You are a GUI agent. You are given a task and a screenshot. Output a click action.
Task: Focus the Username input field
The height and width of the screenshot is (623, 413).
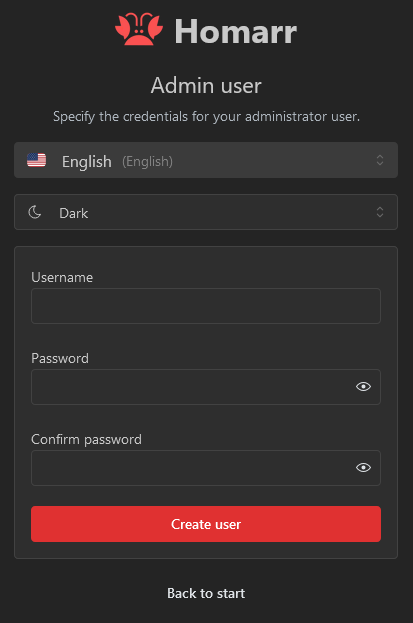coord(206,306)
